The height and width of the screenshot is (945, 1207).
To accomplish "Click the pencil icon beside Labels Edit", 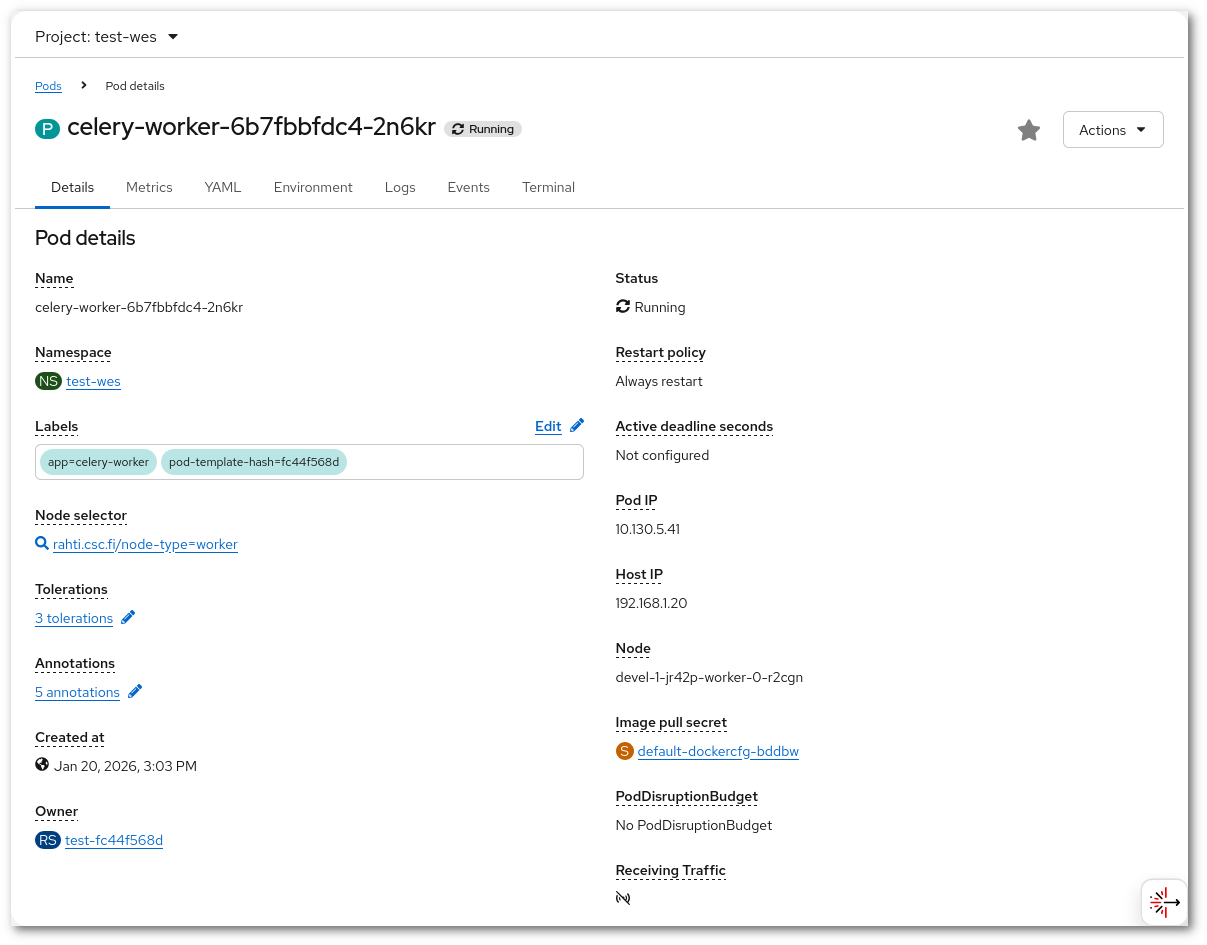I will (577, 426).
